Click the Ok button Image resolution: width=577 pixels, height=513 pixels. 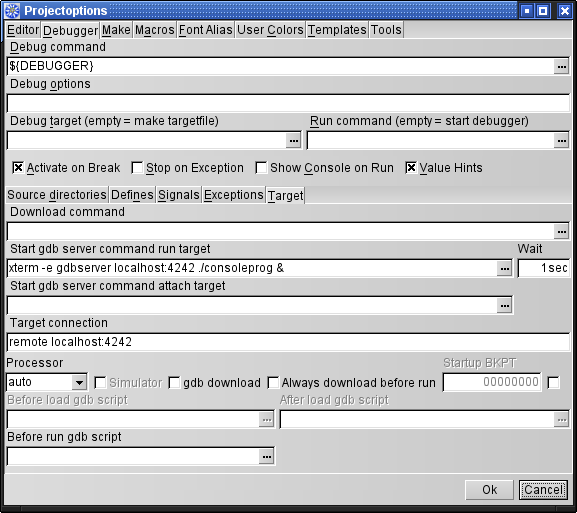click(489, 490)
